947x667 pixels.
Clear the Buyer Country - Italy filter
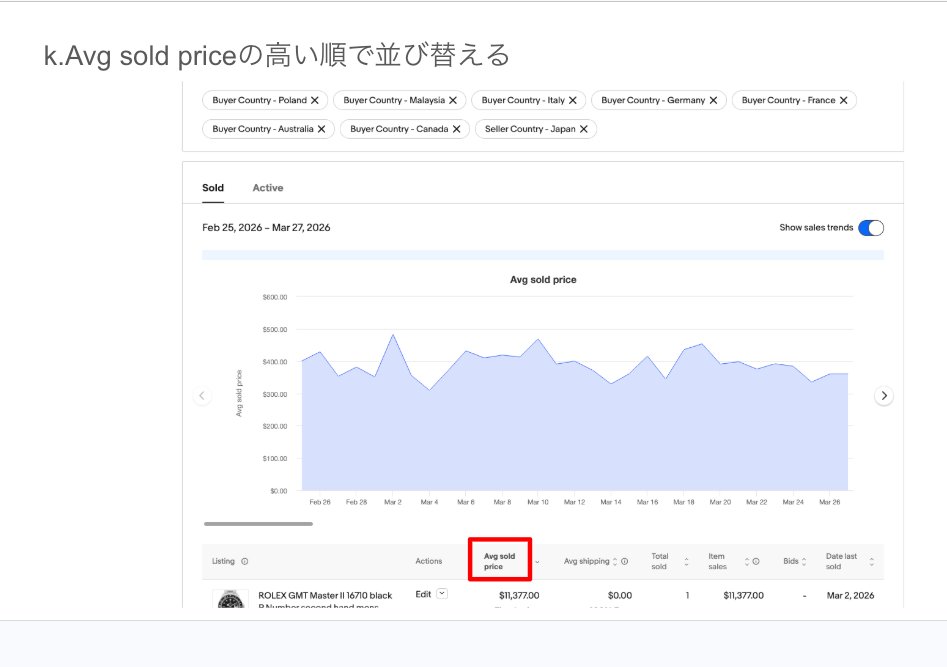click(572, 100)
